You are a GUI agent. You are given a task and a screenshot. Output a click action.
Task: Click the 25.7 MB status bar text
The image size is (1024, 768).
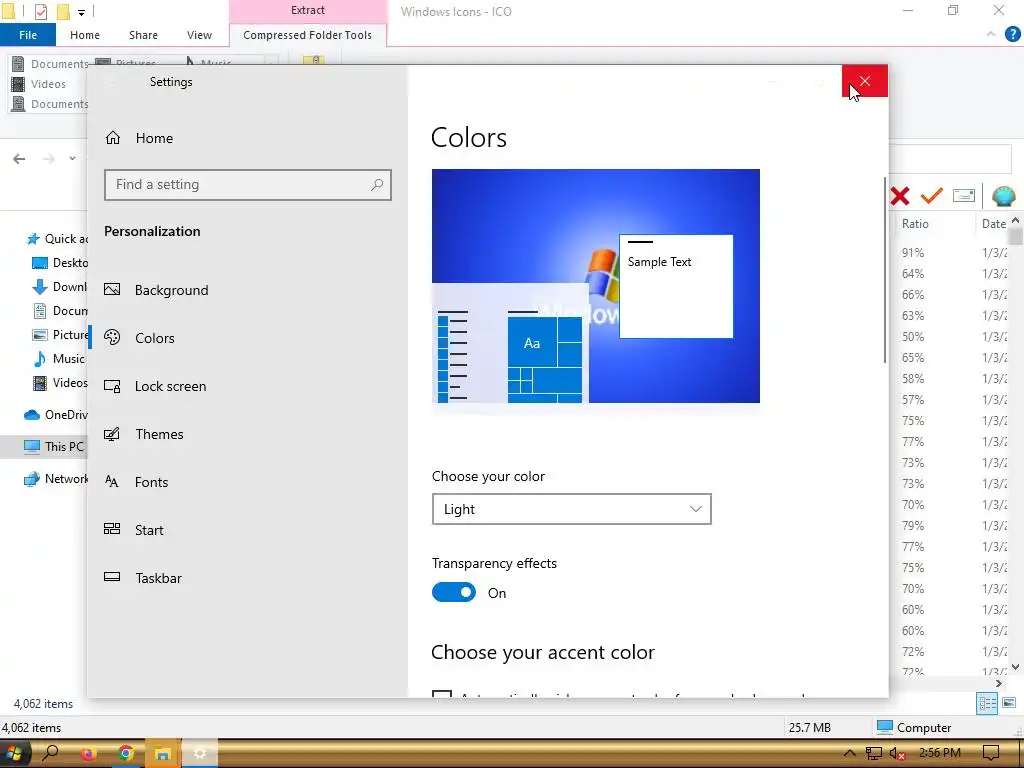[x=810, y=728]
